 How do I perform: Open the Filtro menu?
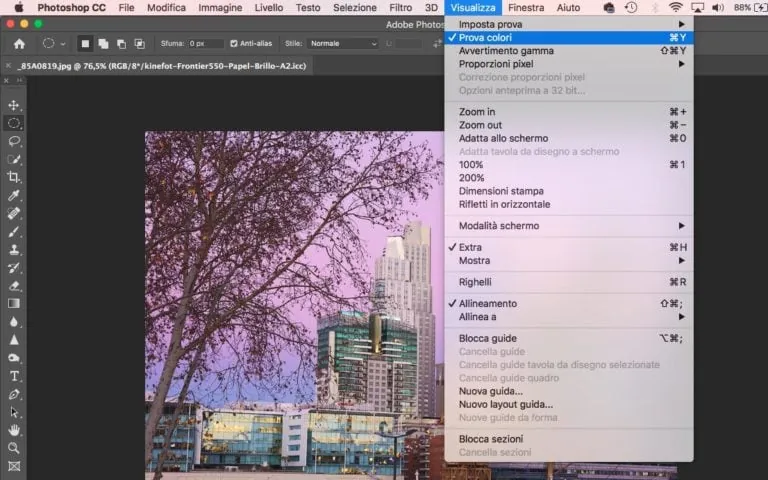pyautogui.click(x=401, y=8)
